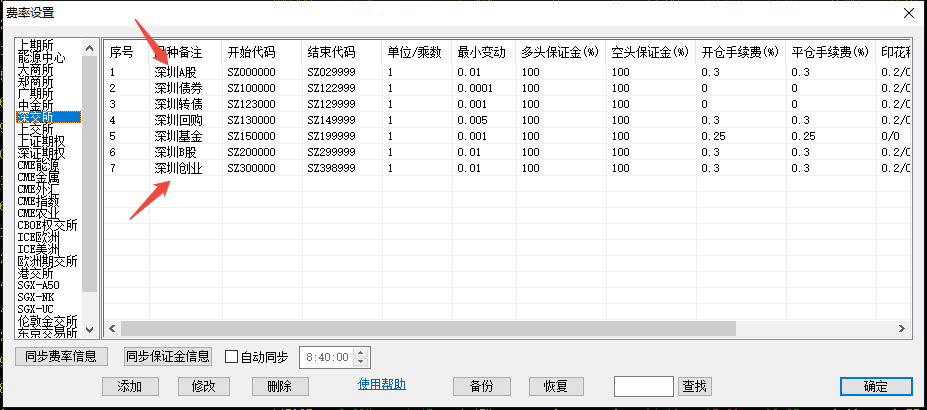This screenshot has width=927, height=410.
Task: Select the 深圳基金 row
Action: coord(507,136)
